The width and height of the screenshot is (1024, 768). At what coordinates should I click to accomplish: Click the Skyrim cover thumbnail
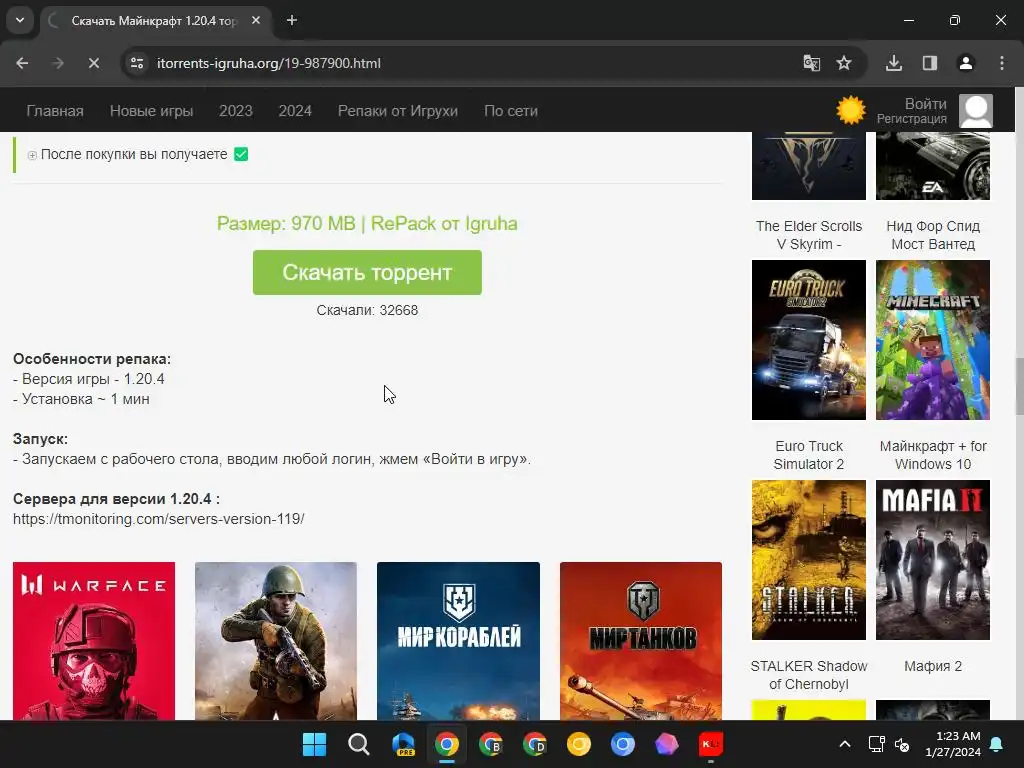pos(808,166)
